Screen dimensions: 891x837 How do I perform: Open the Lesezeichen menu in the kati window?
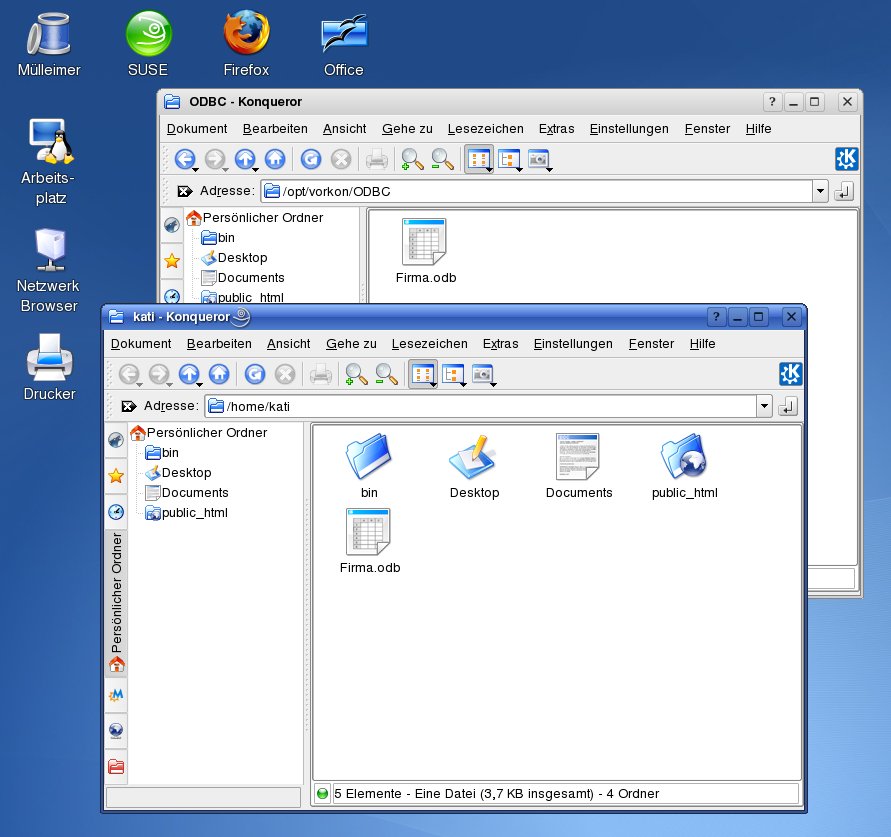pos(429,343)
